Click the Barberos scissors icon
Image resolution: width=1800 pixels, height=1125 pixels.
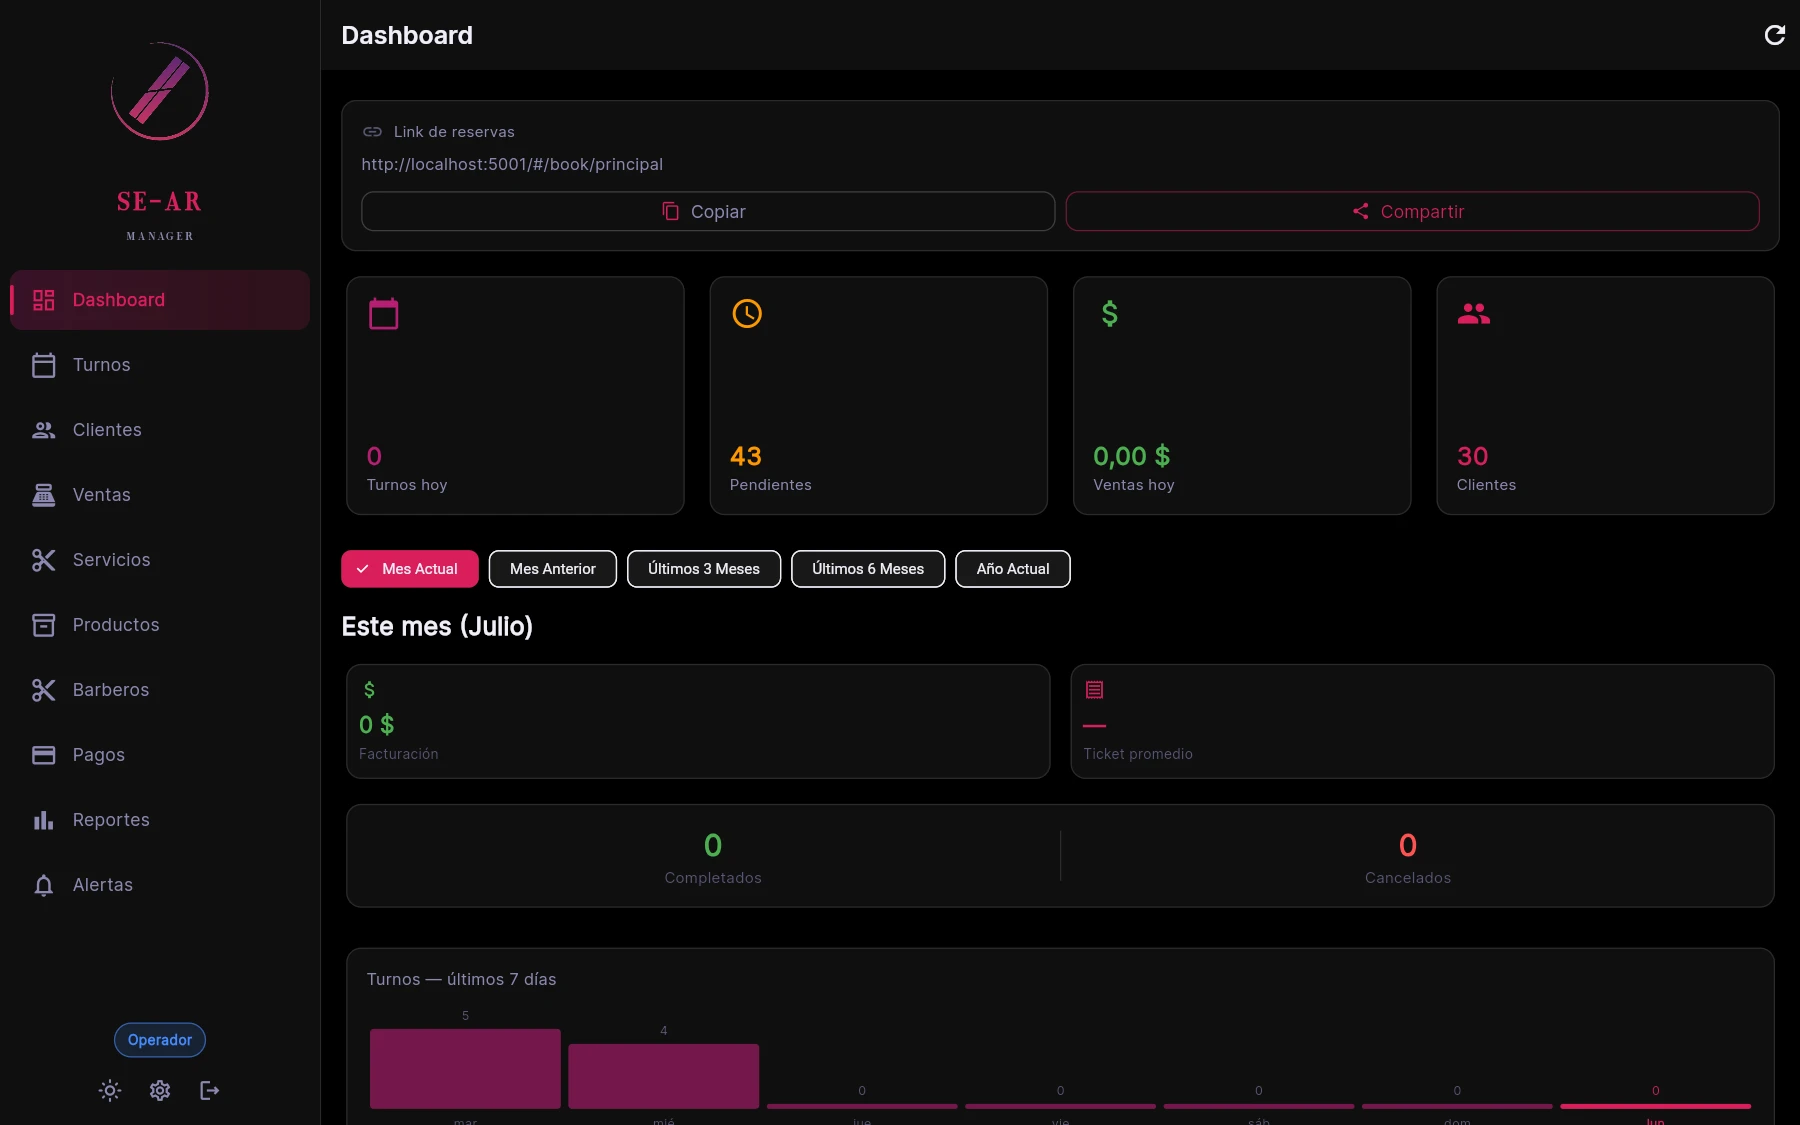[x=44, y=690]
